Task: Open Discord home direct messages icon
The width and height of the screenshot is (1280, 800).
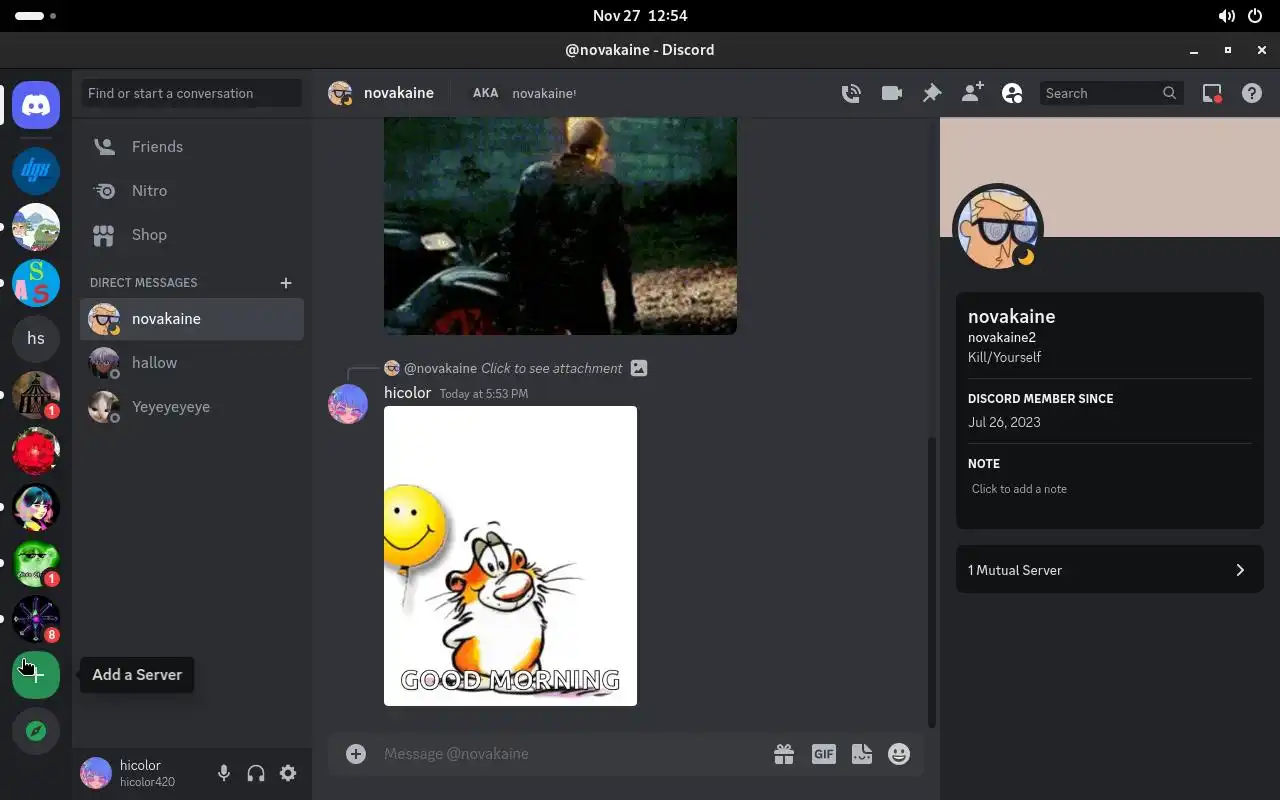Action: tap(36, 104)
